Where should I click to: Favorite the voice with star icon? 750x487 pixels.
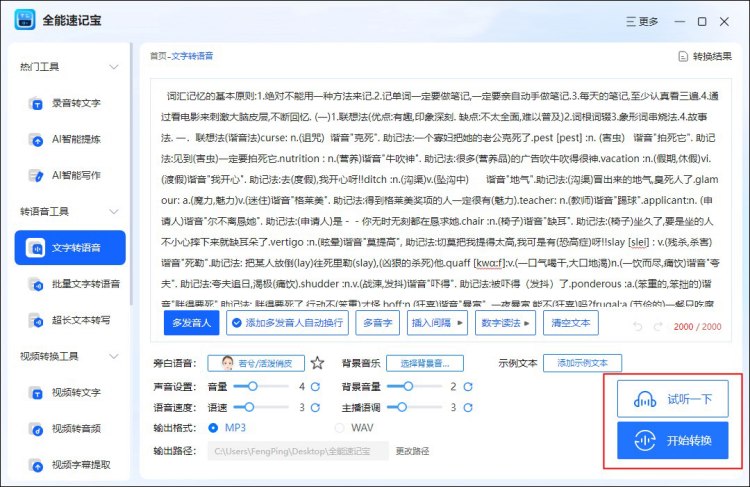318,363
